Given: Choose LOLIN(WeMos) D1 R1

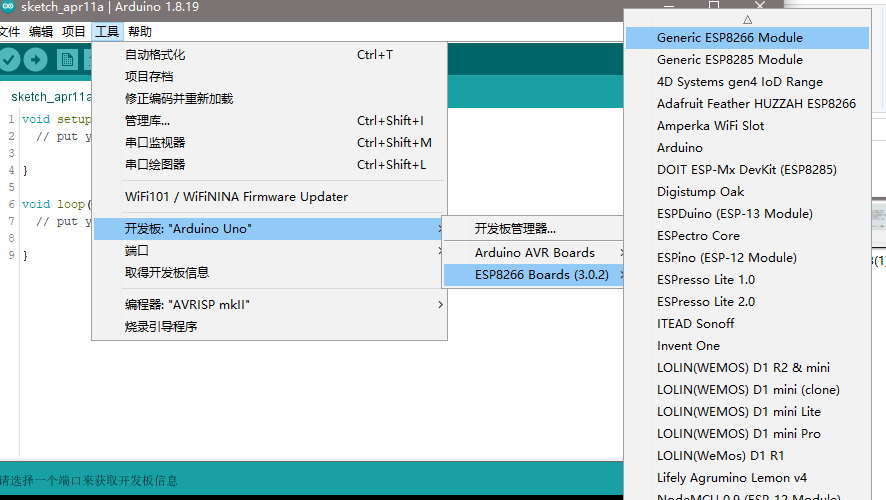Looking at the screenshot, I should pyautogui.click(x=747, y=456).
